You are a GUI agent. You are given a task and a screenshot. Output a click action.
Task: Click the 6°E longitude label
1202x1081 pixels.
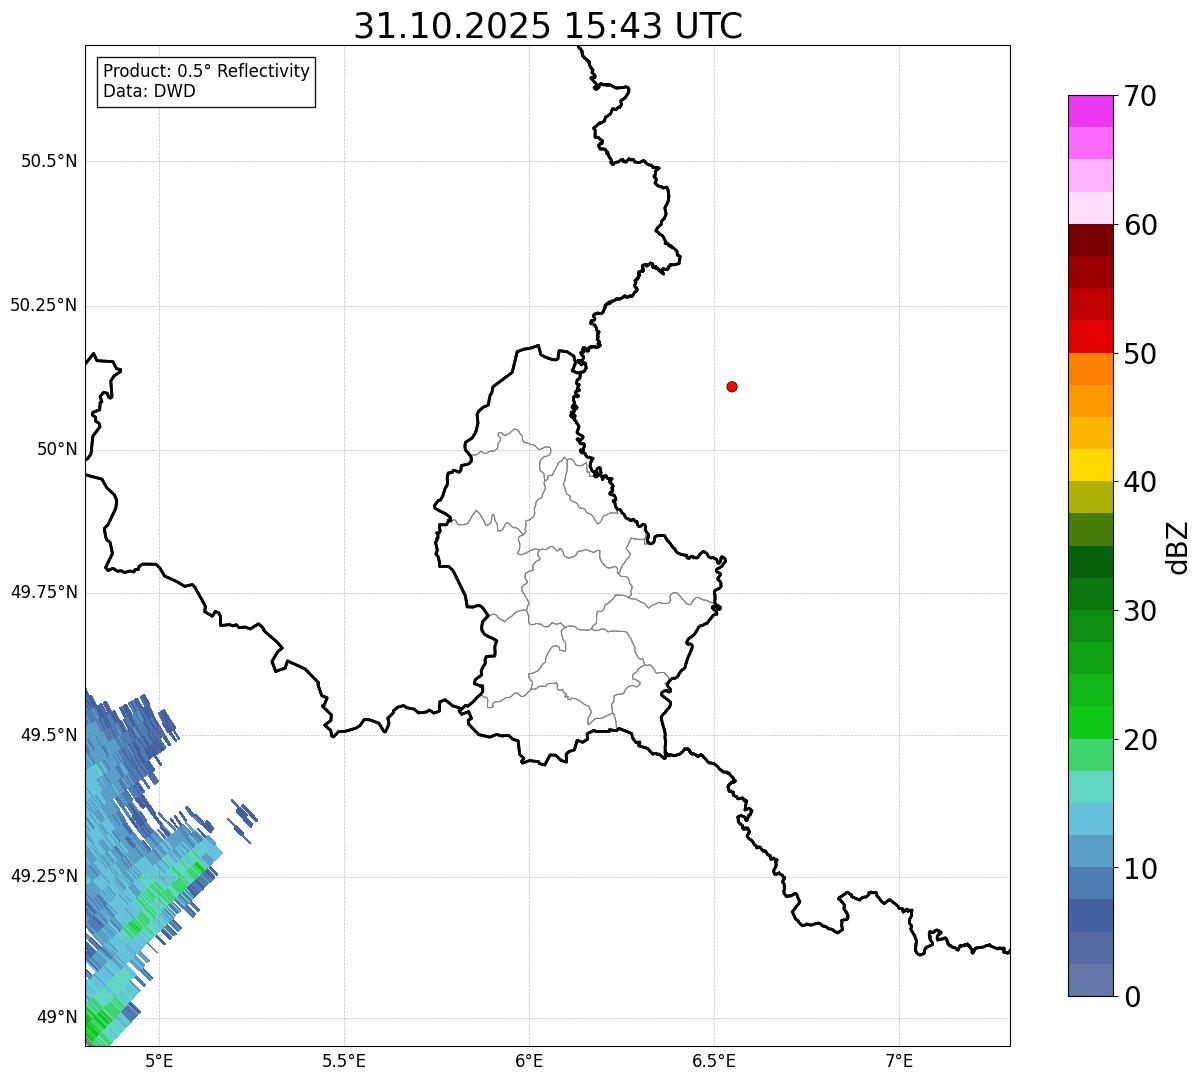529,1061
